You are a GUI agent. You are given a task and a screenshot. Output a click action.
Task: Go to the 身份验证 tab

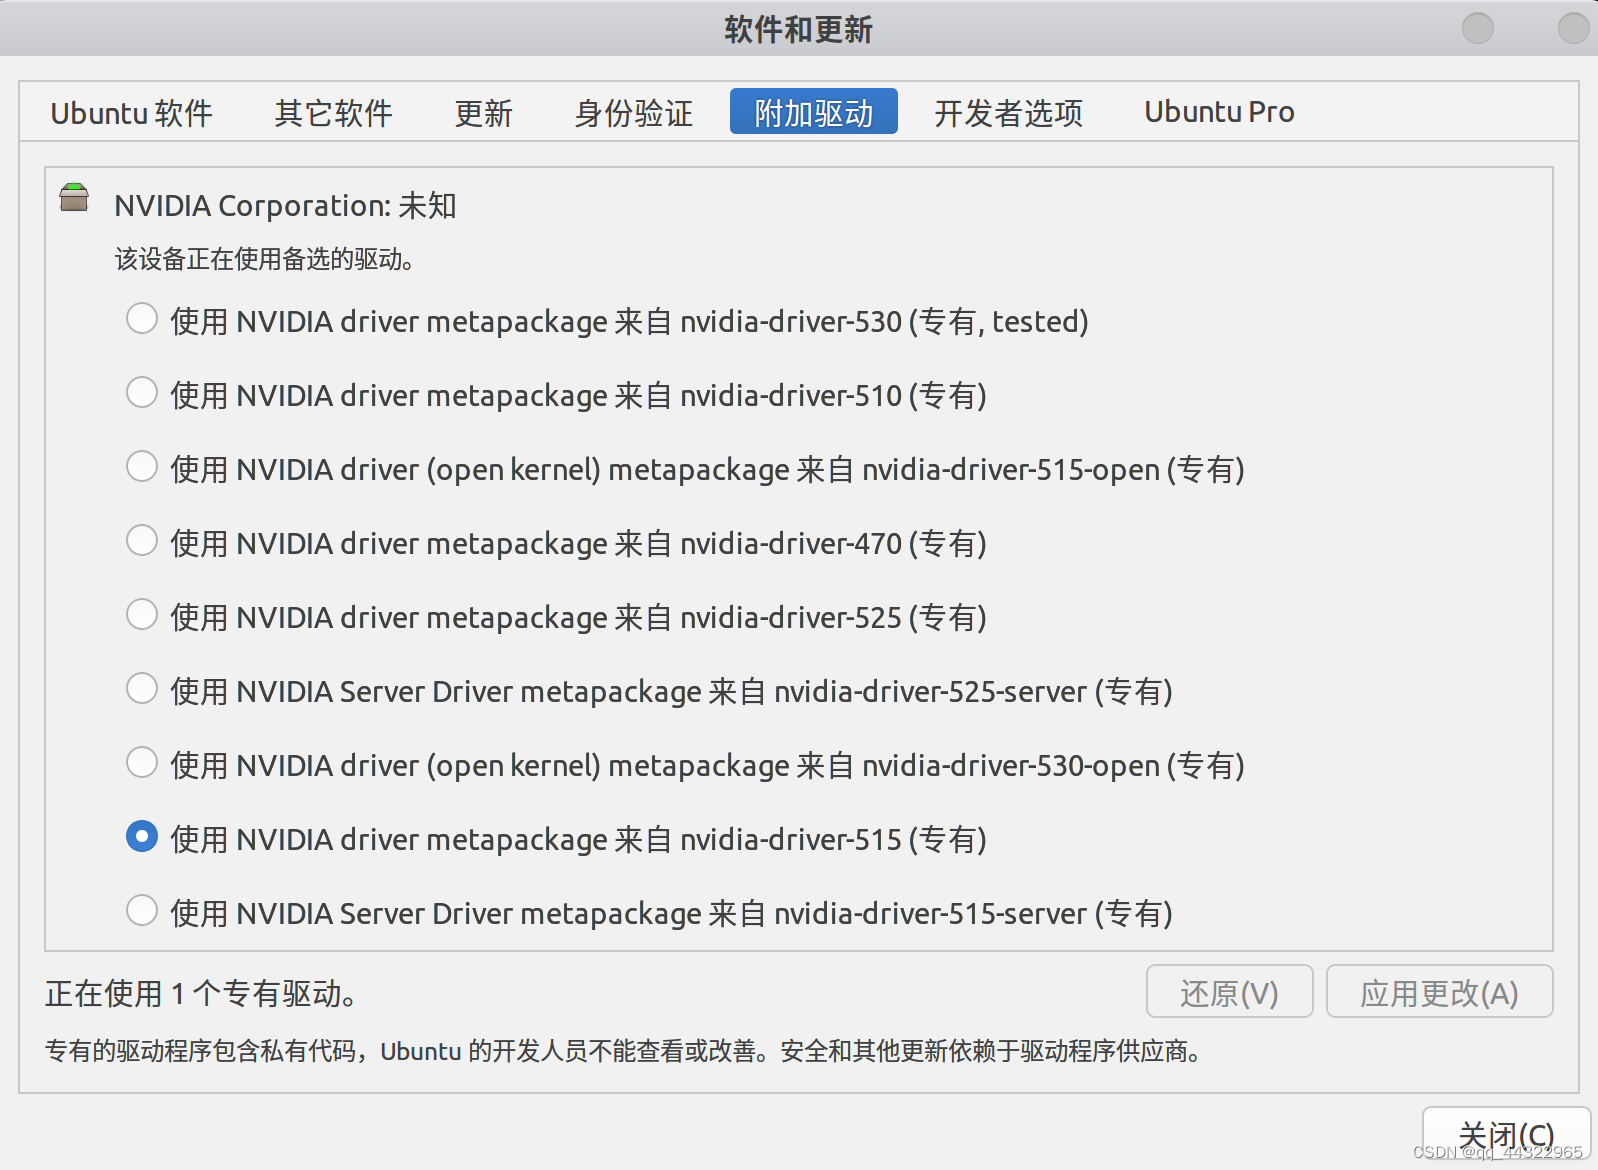[x=634, y=112]
